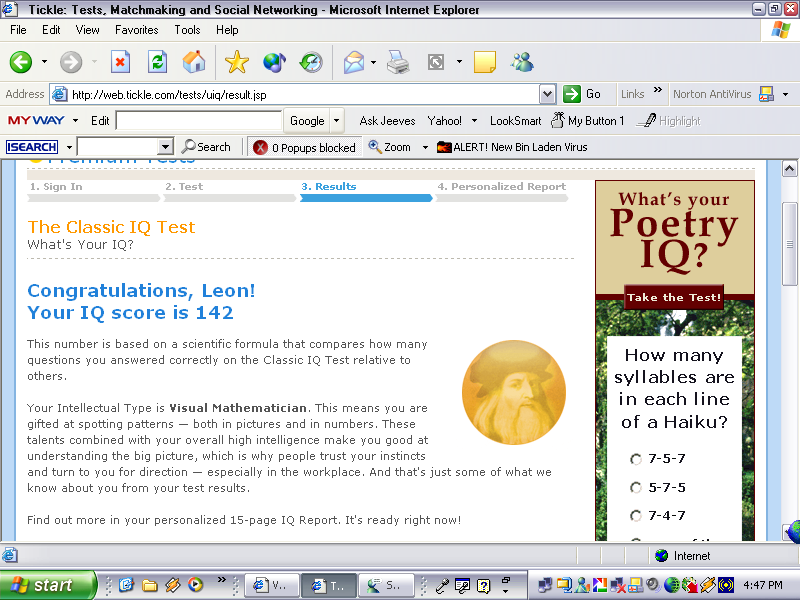Print the page with the printer icon
The image size is (800, 600).
(x=398, y=62)
